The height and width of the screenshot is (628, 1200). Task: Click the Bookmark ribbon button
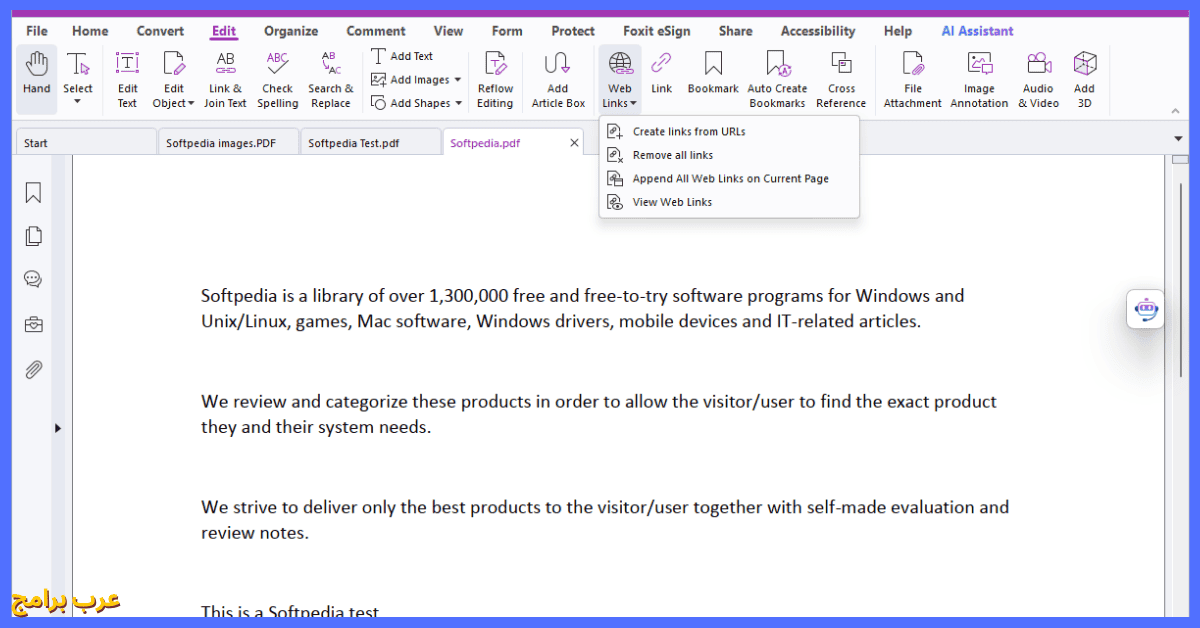point(713,72)
